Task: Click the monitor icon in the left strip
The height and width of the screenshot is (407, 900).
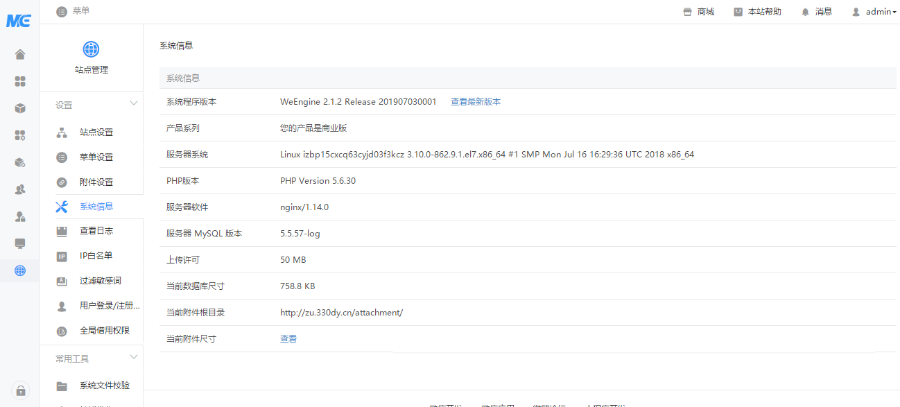Action: [20, 243]
